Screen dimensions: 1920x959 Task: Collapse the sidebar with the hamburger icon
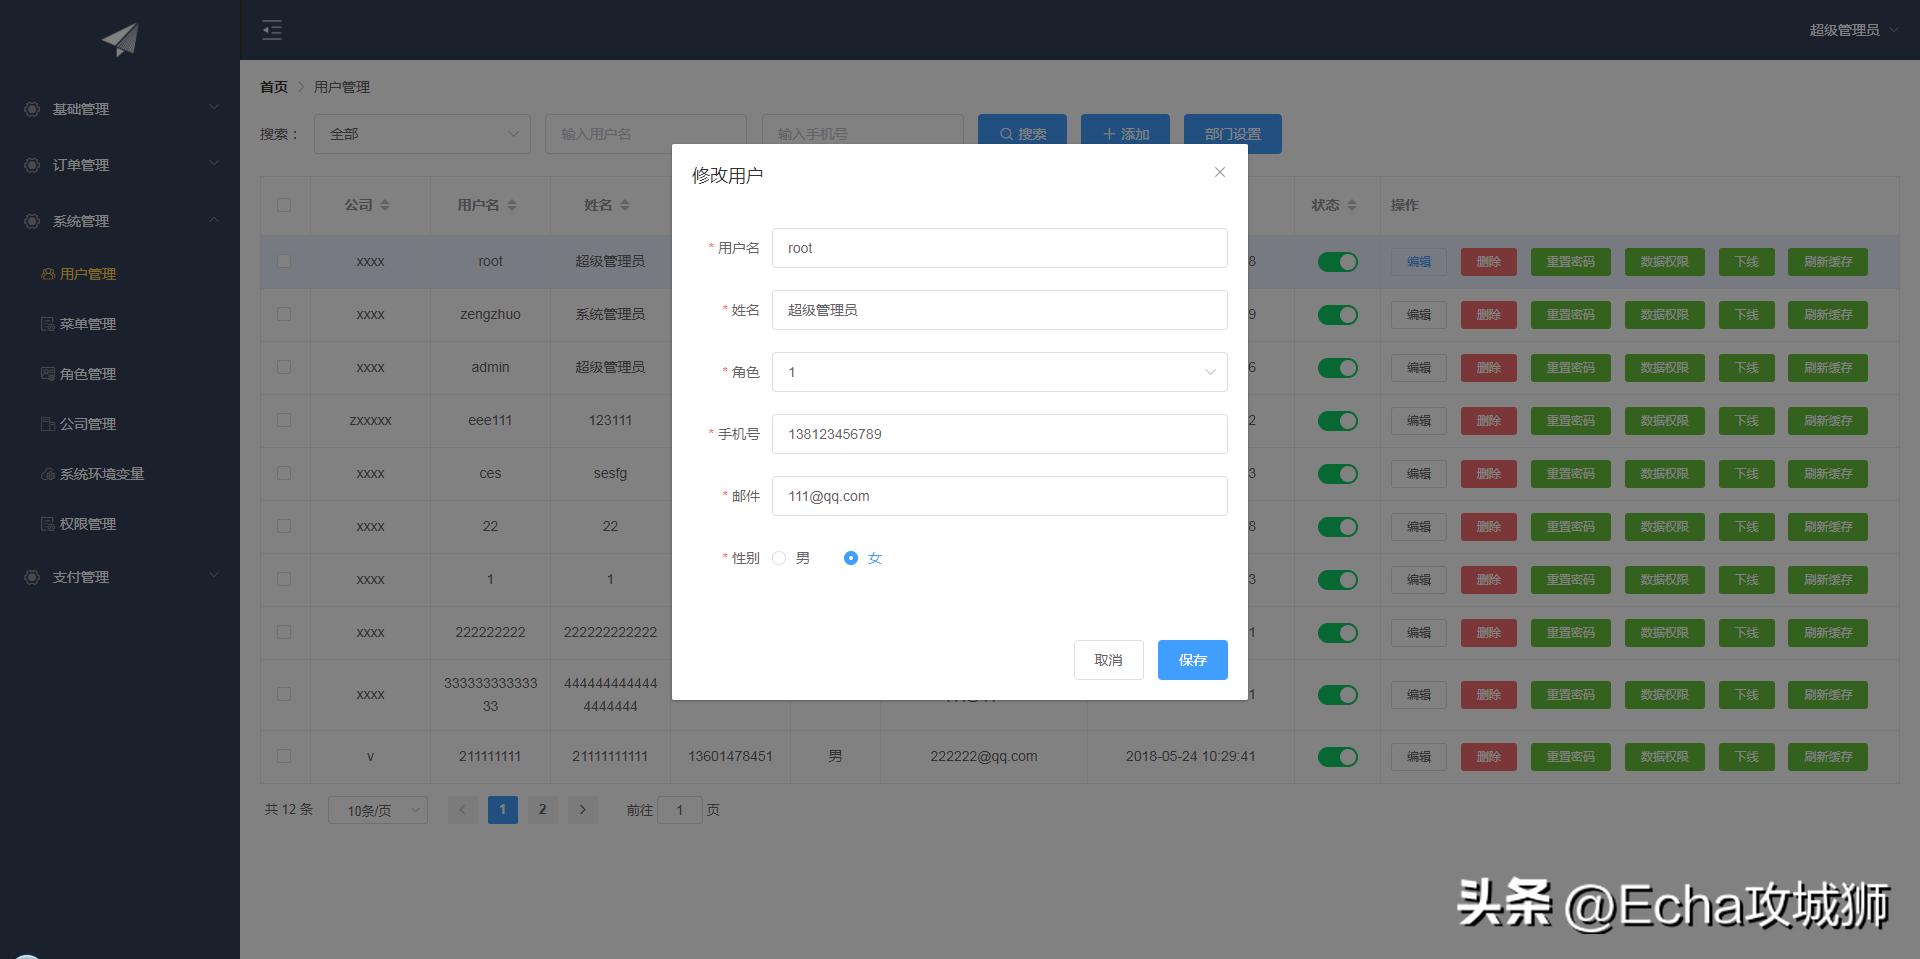click(271, 30)
